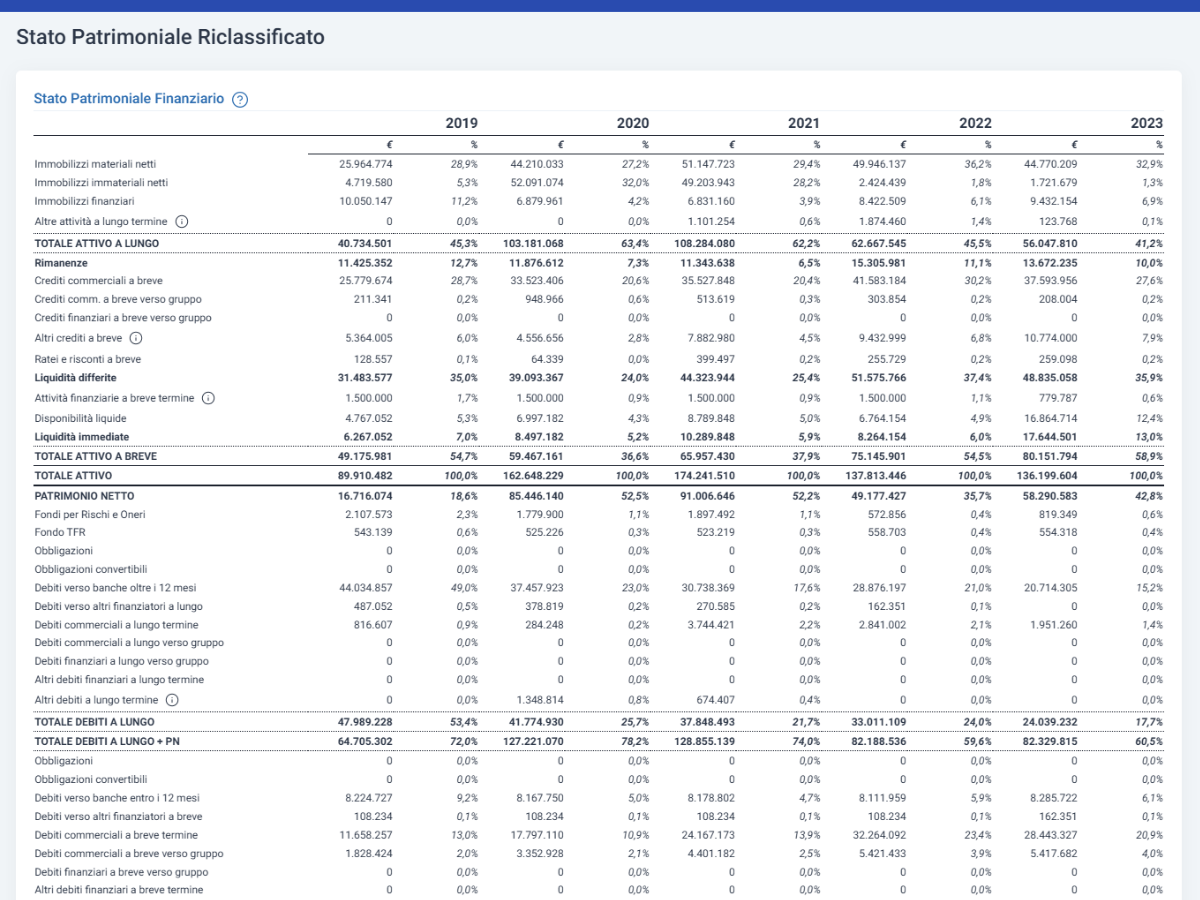Select the Liquidità immediate row label

click(82, 437)
